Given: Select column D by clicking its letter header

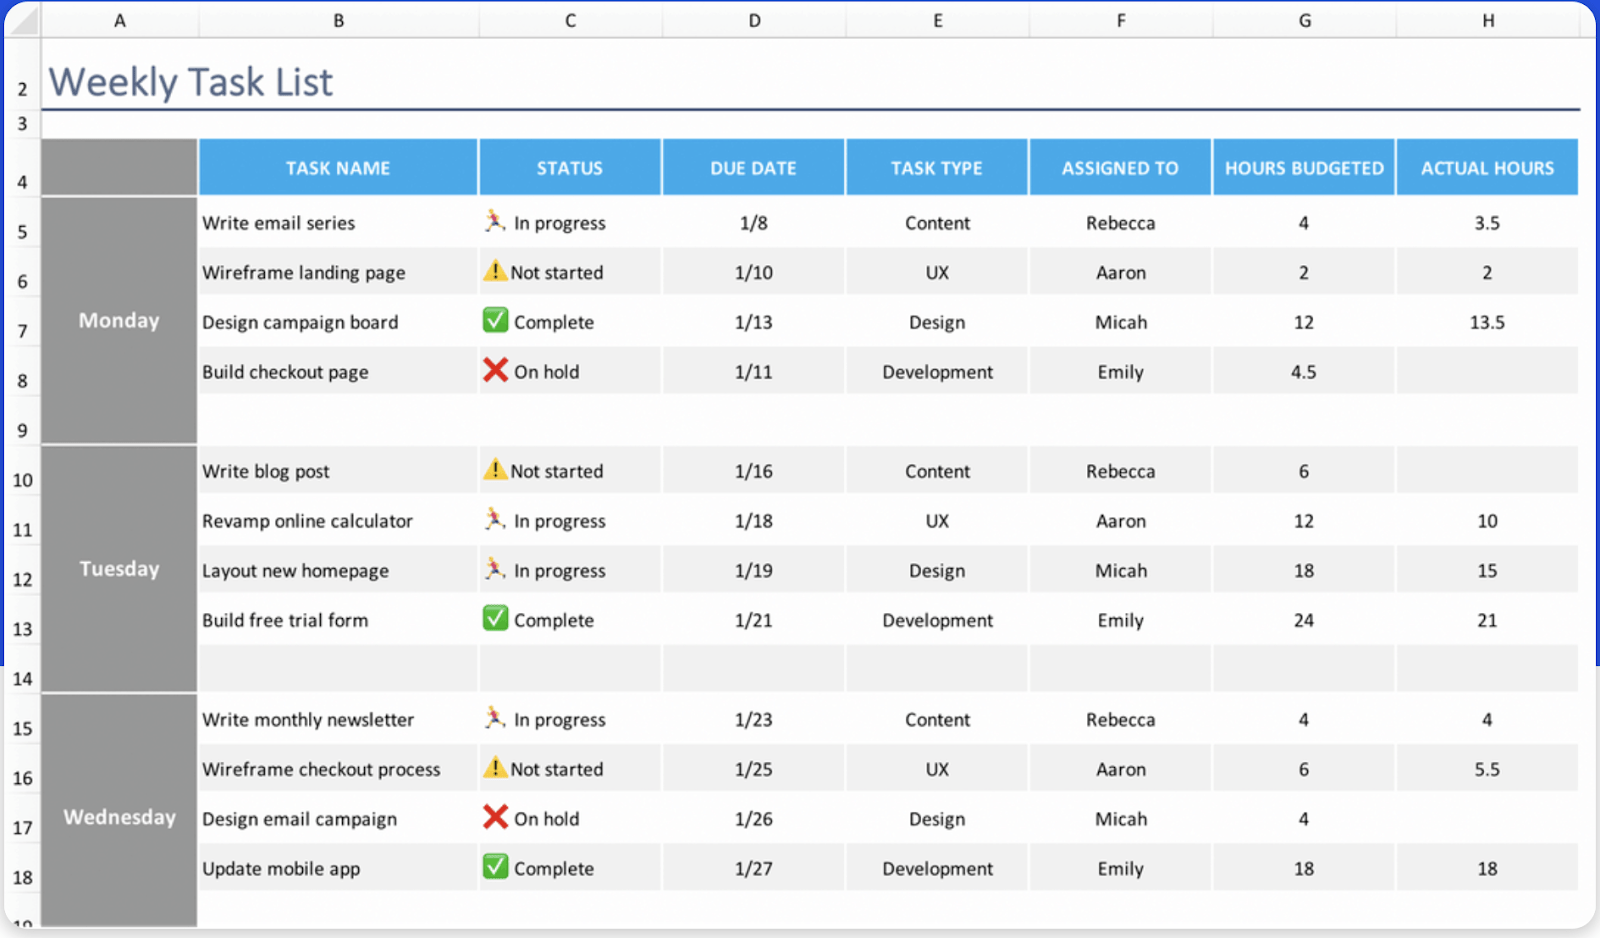Looking at the screenshot, I should 753,20.
